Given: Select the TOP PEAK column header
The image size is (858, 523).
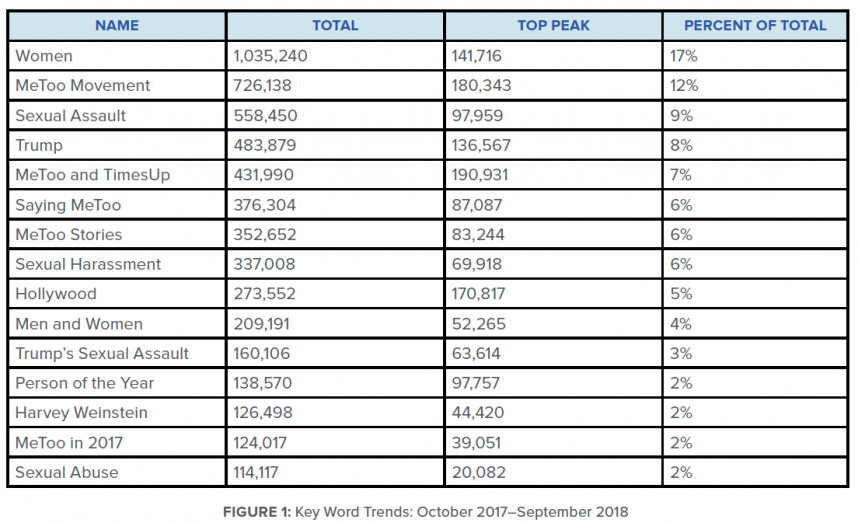Looking at the screenshot, I should [x=553, y=25].
